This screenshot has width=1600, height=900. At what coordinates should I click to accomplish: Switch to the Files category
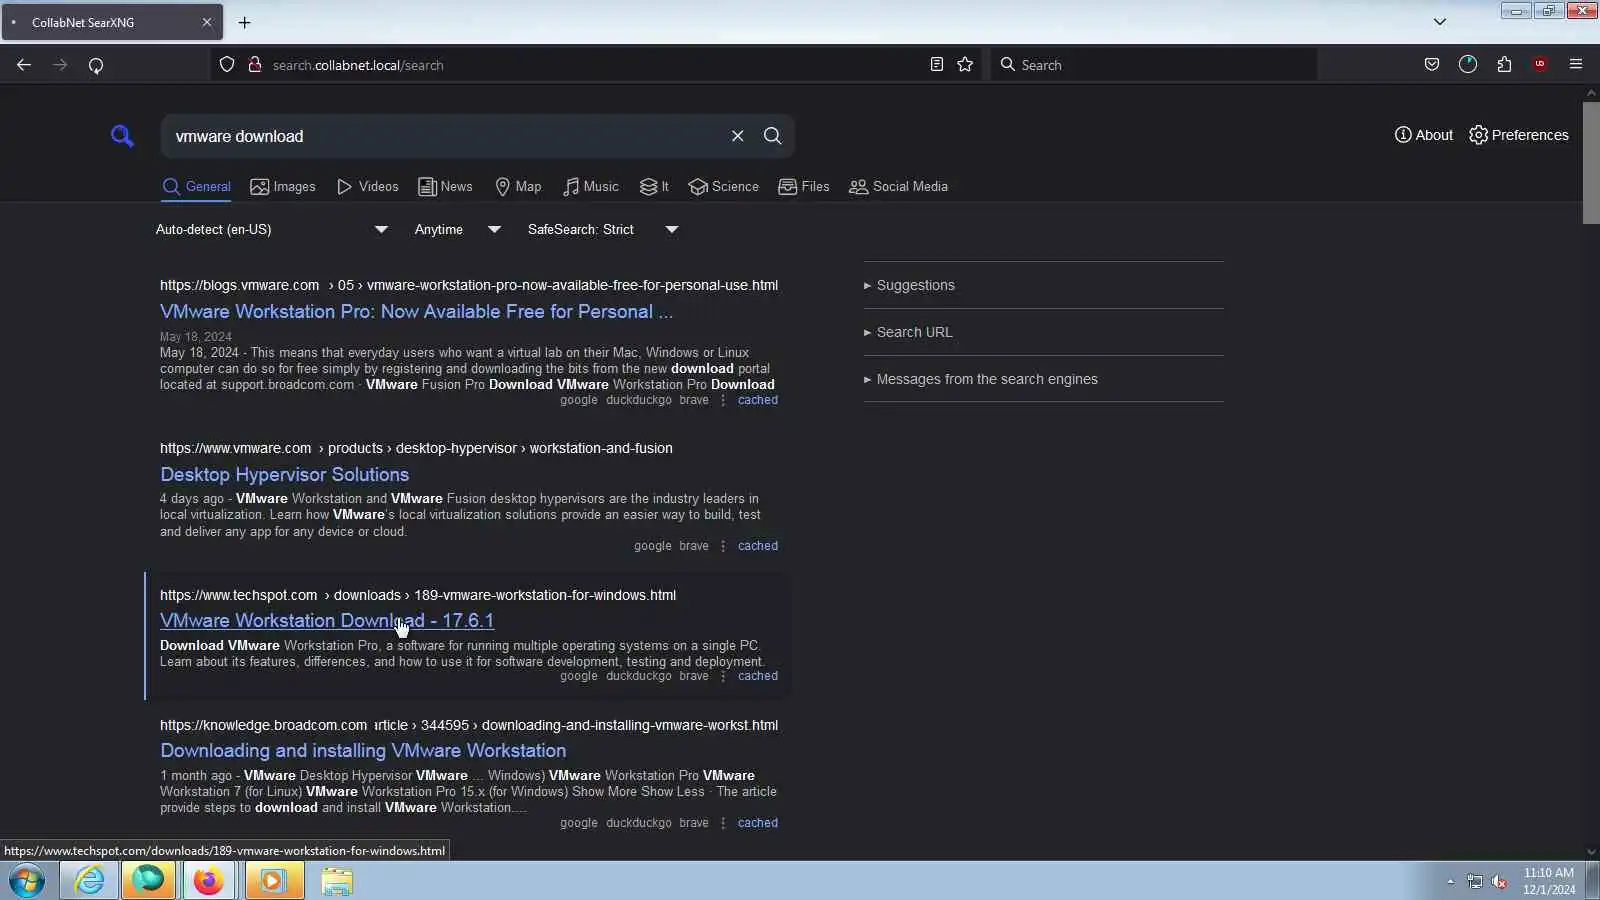(804, 187)
